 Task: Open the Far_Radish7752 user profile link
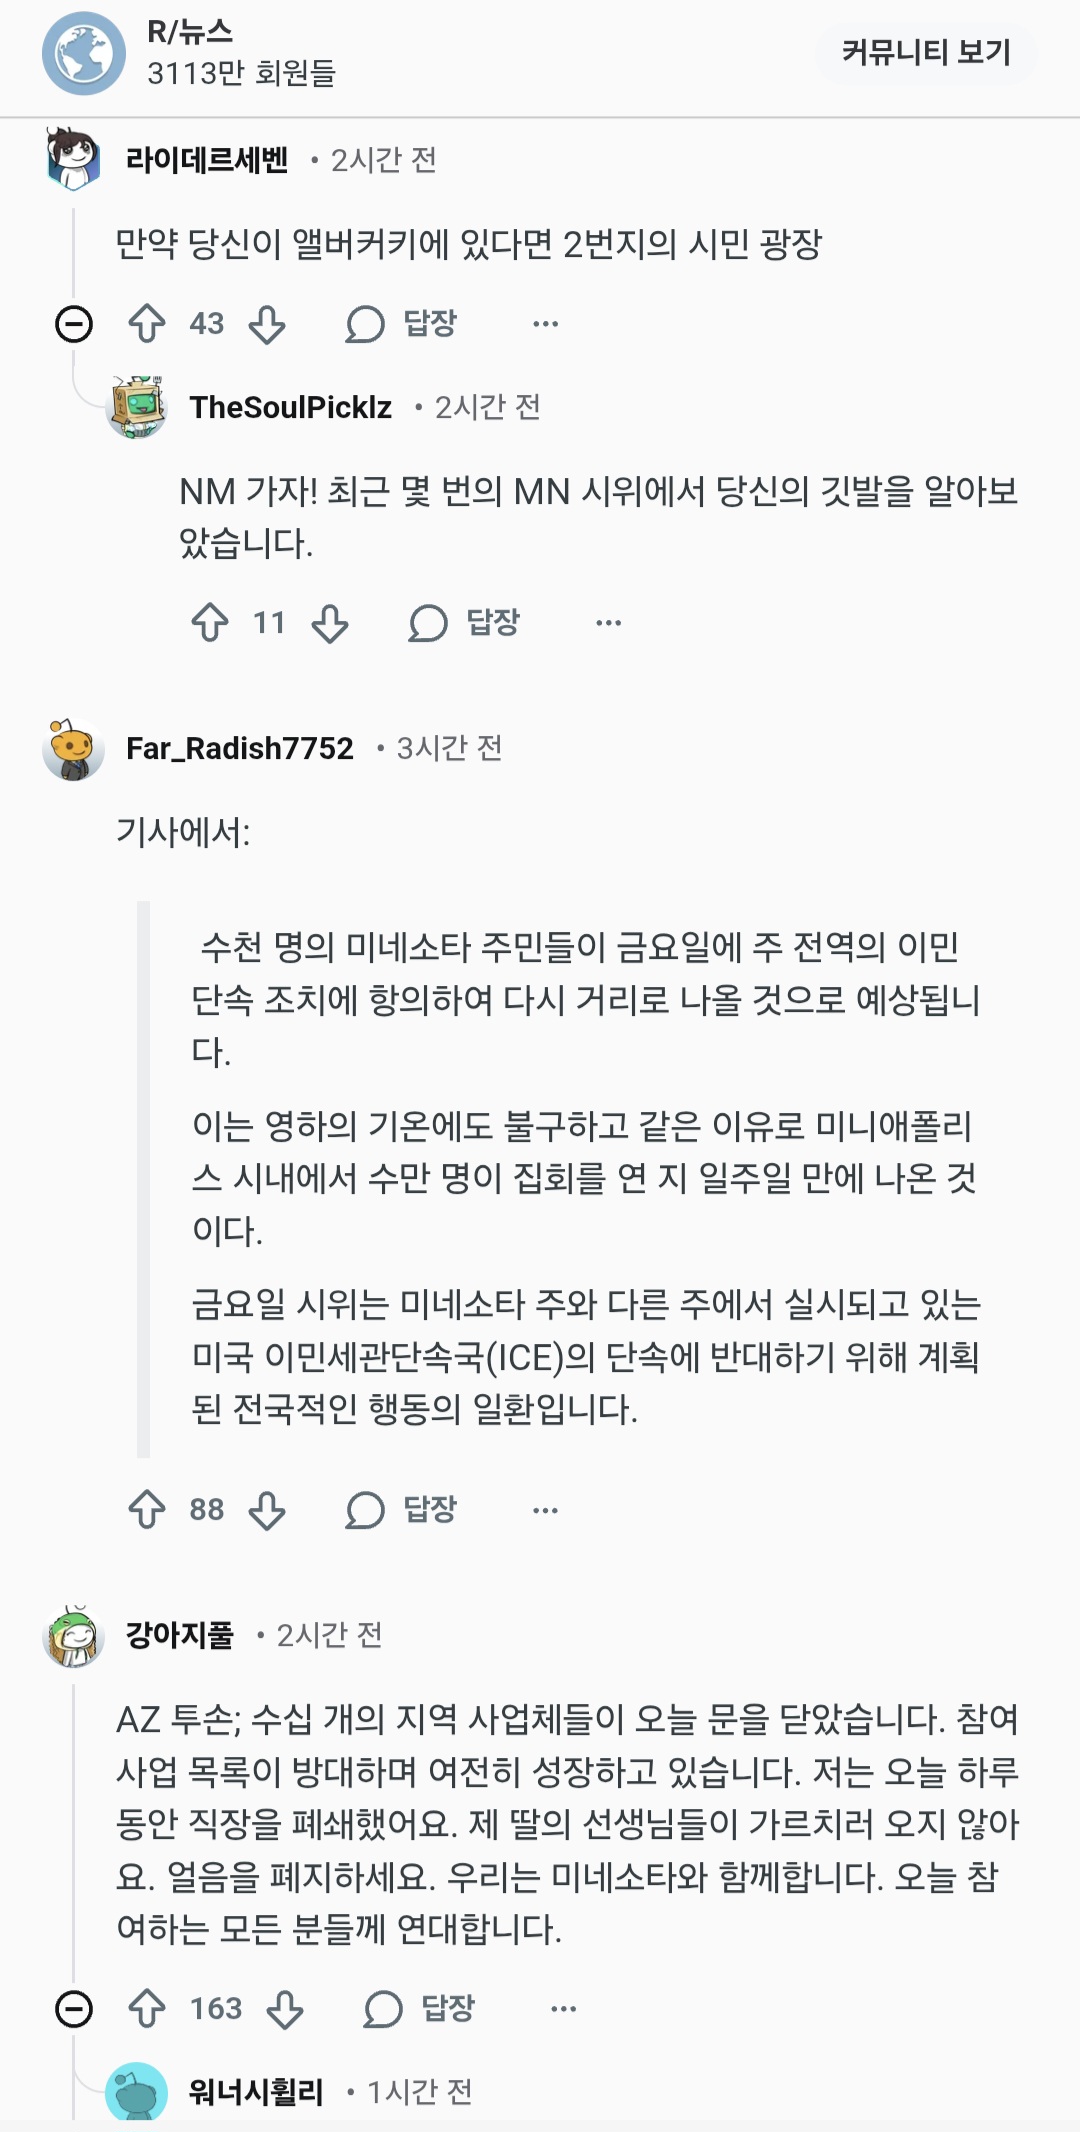click(x=240, y=748)
